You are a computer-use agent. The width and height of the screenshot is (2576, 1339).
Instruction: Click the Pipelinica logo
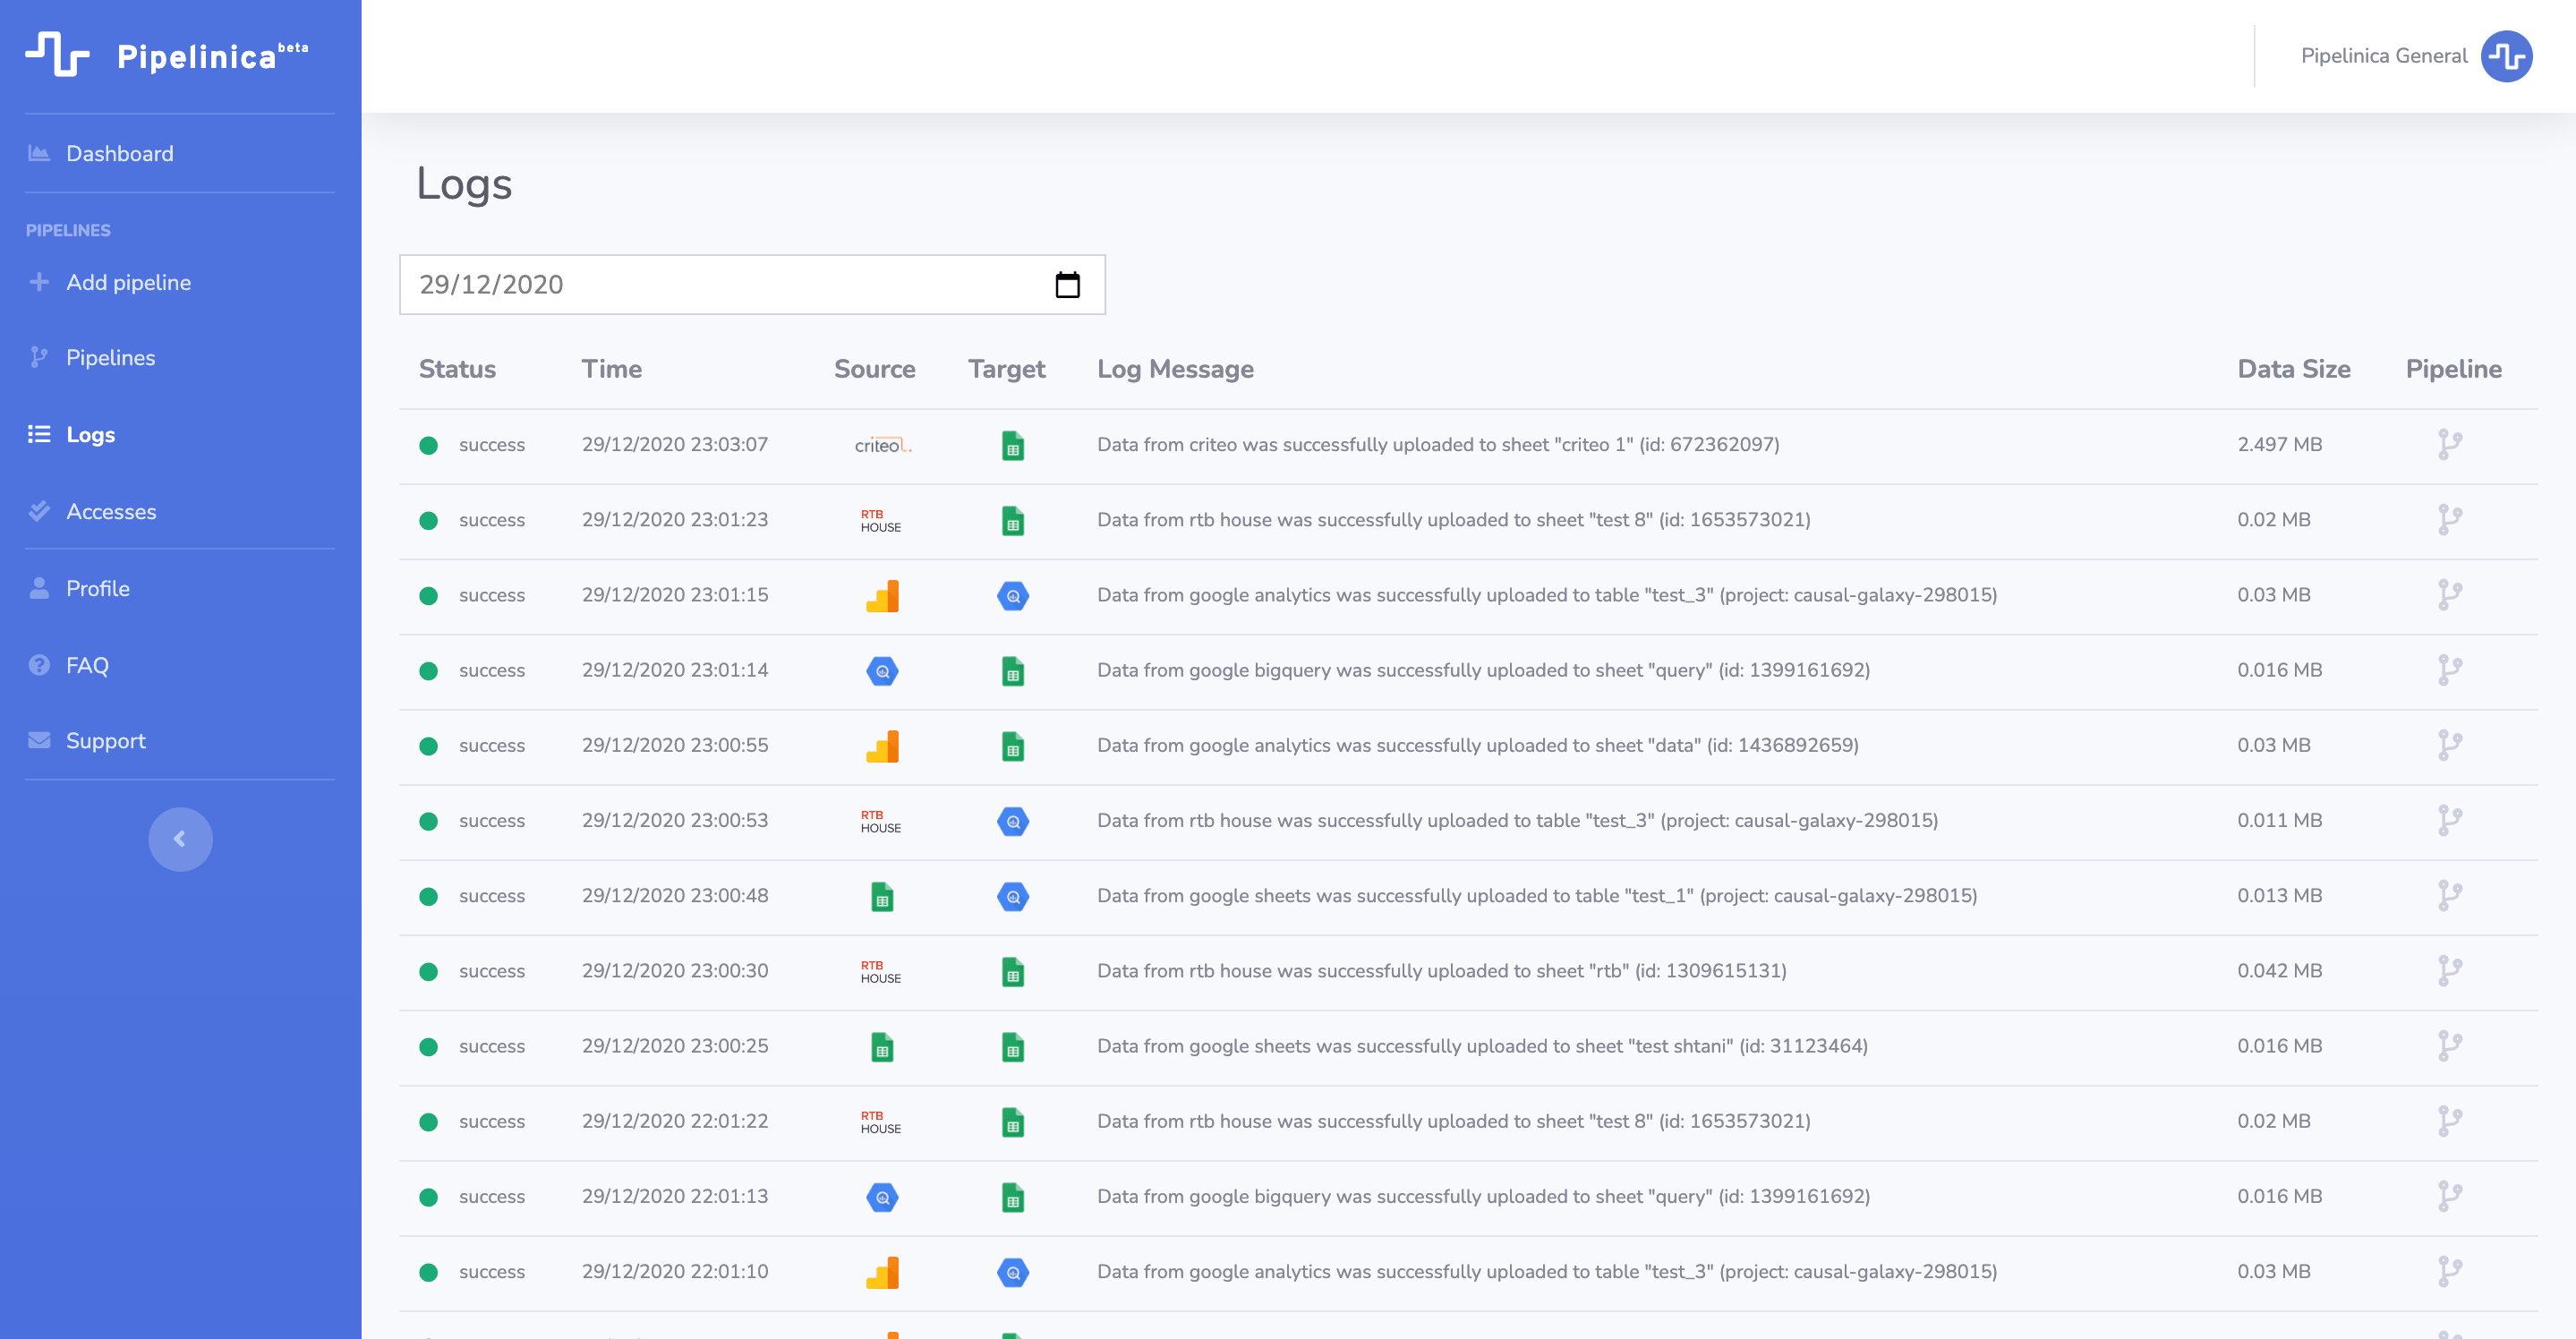coord(166,55)
